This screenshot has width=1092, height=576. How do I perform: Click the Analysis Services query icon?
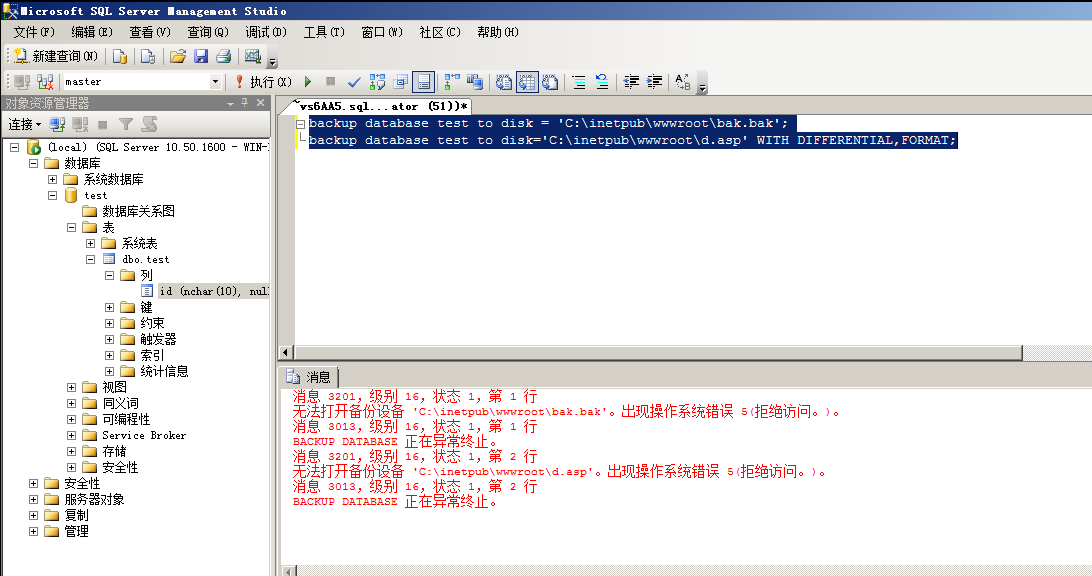pyautogui.click(x=148, y=56)
